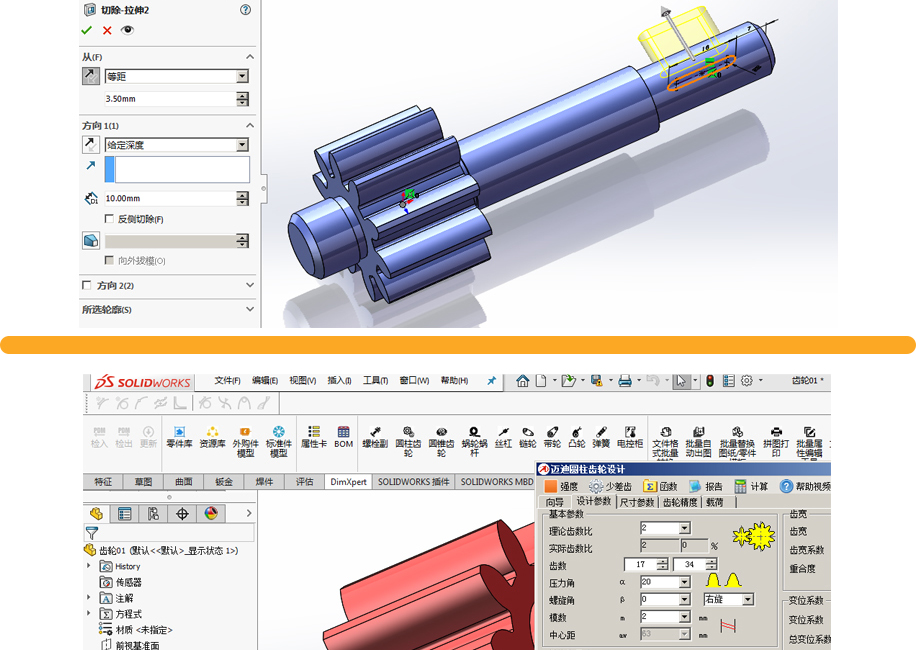The width and height of the screenshot is (916, 650).
Task: Launch the 圆锥齿轮 bevel gear tool
Action: 442,441
